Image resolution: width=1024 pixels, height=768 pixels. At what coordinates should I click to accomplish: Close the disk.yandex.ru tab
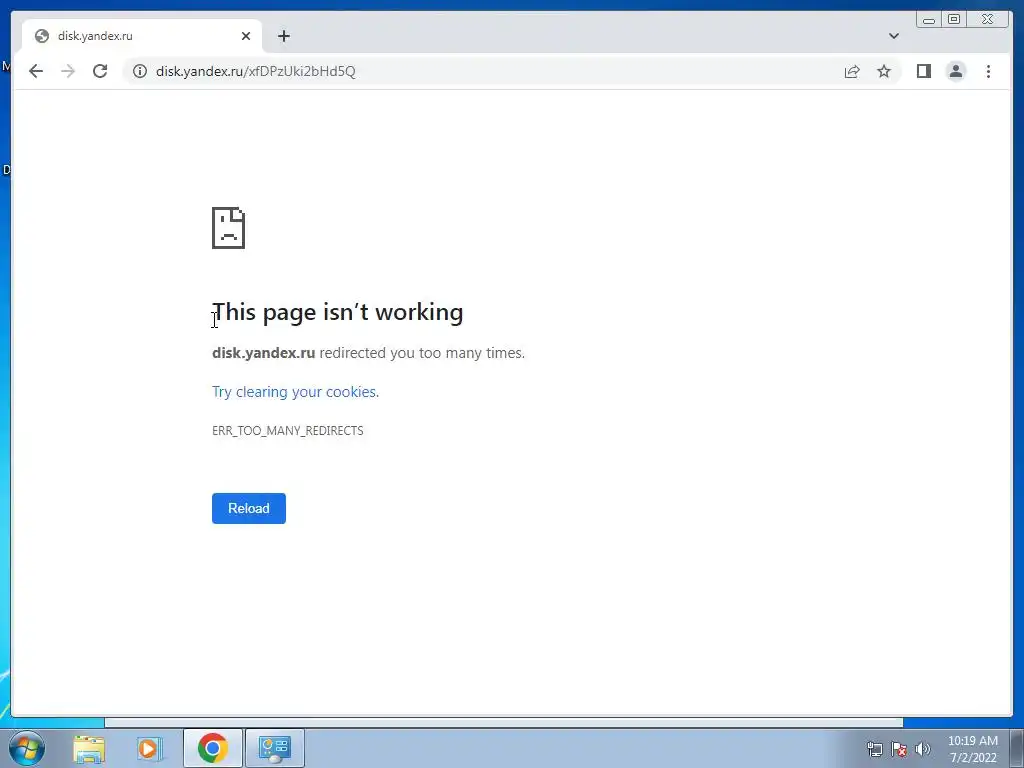(x=246, y=36)
